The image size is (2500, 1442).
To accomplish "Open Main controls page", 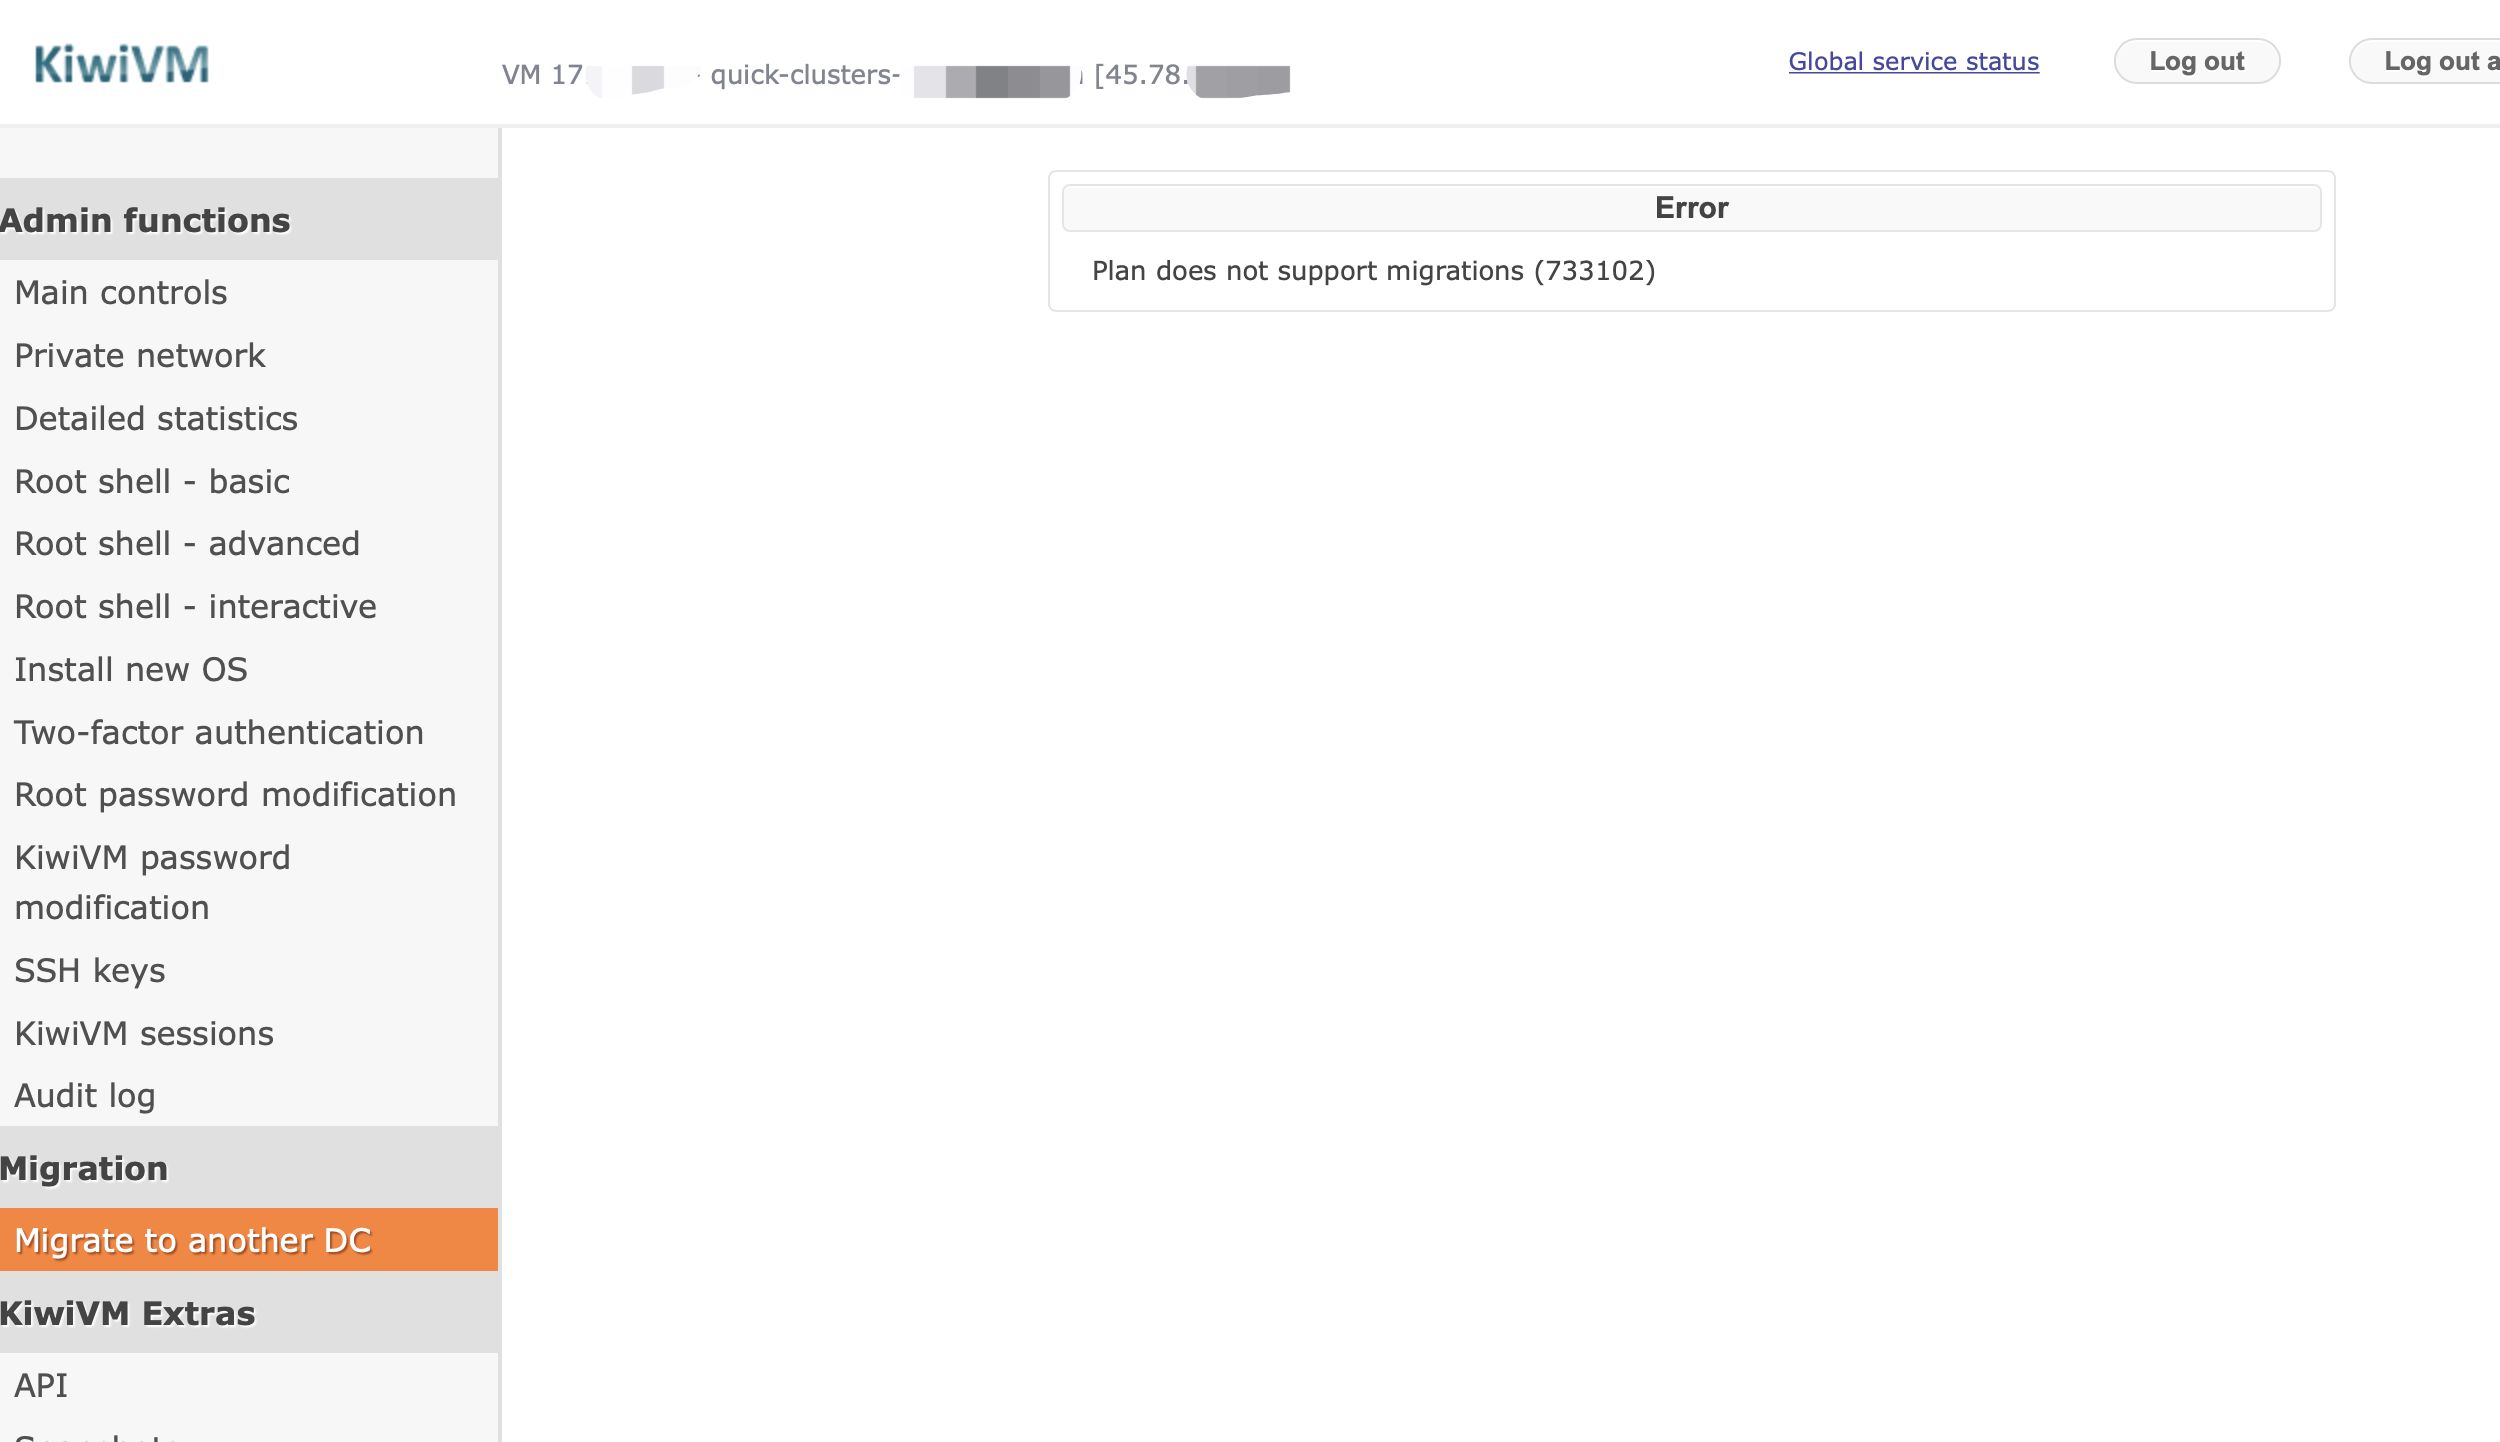I will pos(249,292).
